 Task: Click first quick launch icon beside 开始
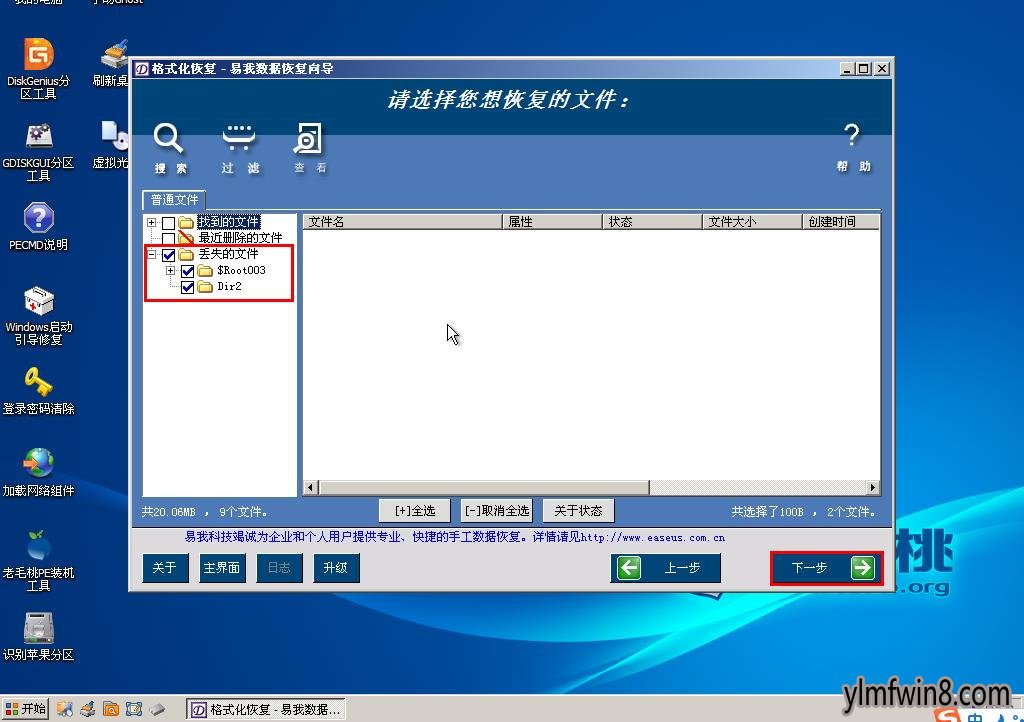pos(64,709)
